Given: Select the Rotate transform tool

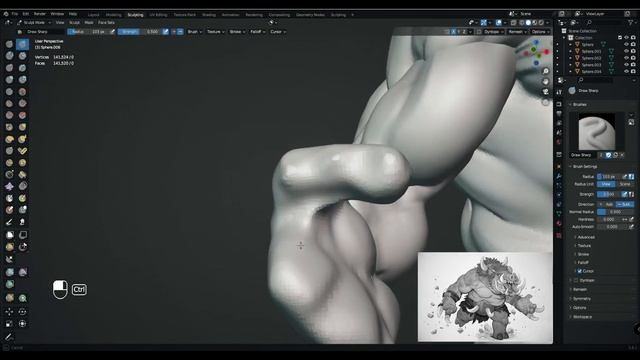Looking at the screenshot, I should pos(22,312).
